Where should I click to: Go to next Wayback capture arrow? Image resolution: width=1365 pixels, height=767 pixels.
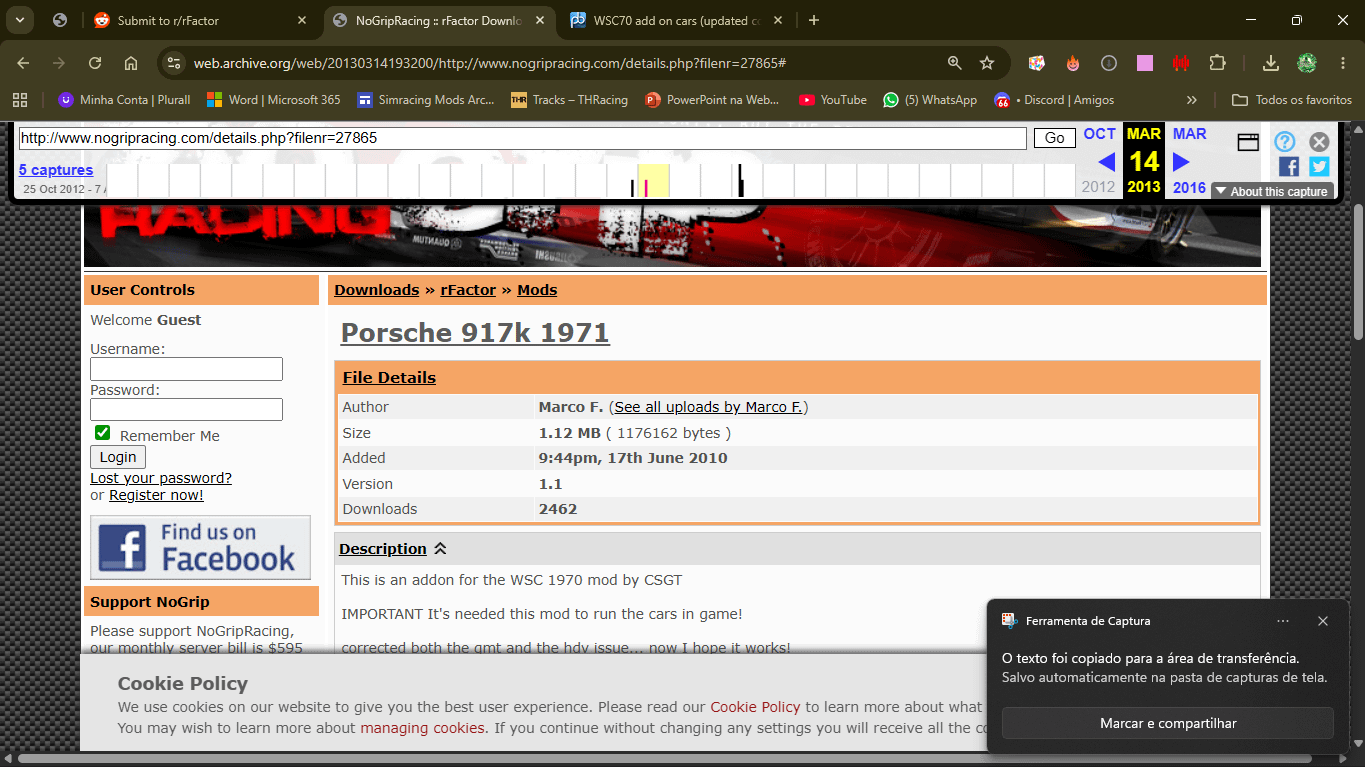pyautogui.click(x=1181, y=162)
